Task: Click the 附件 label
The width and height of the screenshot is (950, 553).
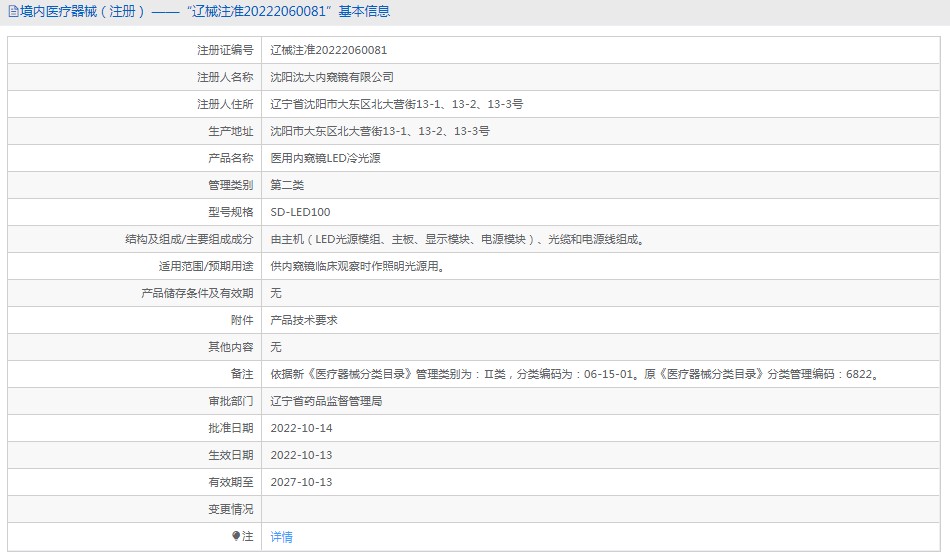Action: click(x=242, y=320)
